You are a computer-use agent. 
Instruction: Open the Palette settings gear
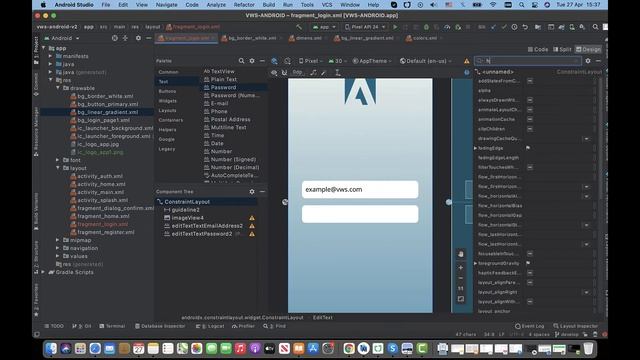coord(252,61)
